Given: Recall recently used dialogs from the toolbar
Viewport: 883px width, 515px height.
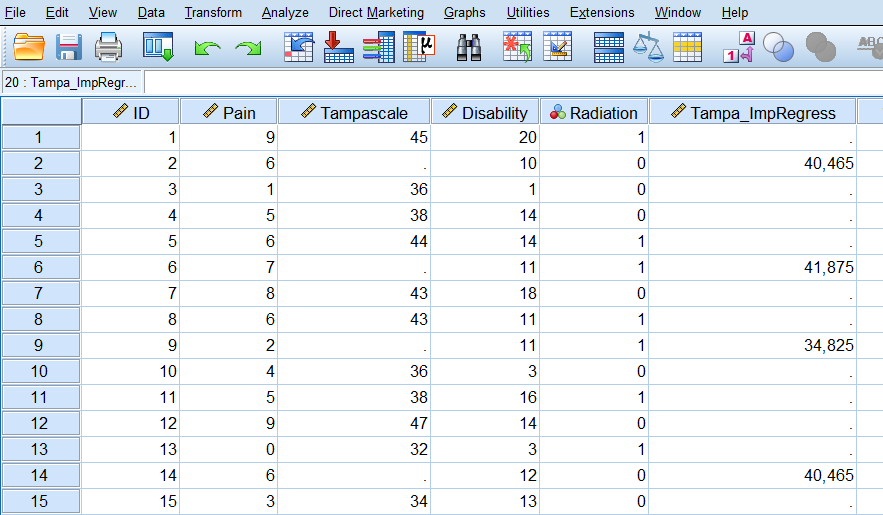Looking at the screenshot, I should pos(158,47).
